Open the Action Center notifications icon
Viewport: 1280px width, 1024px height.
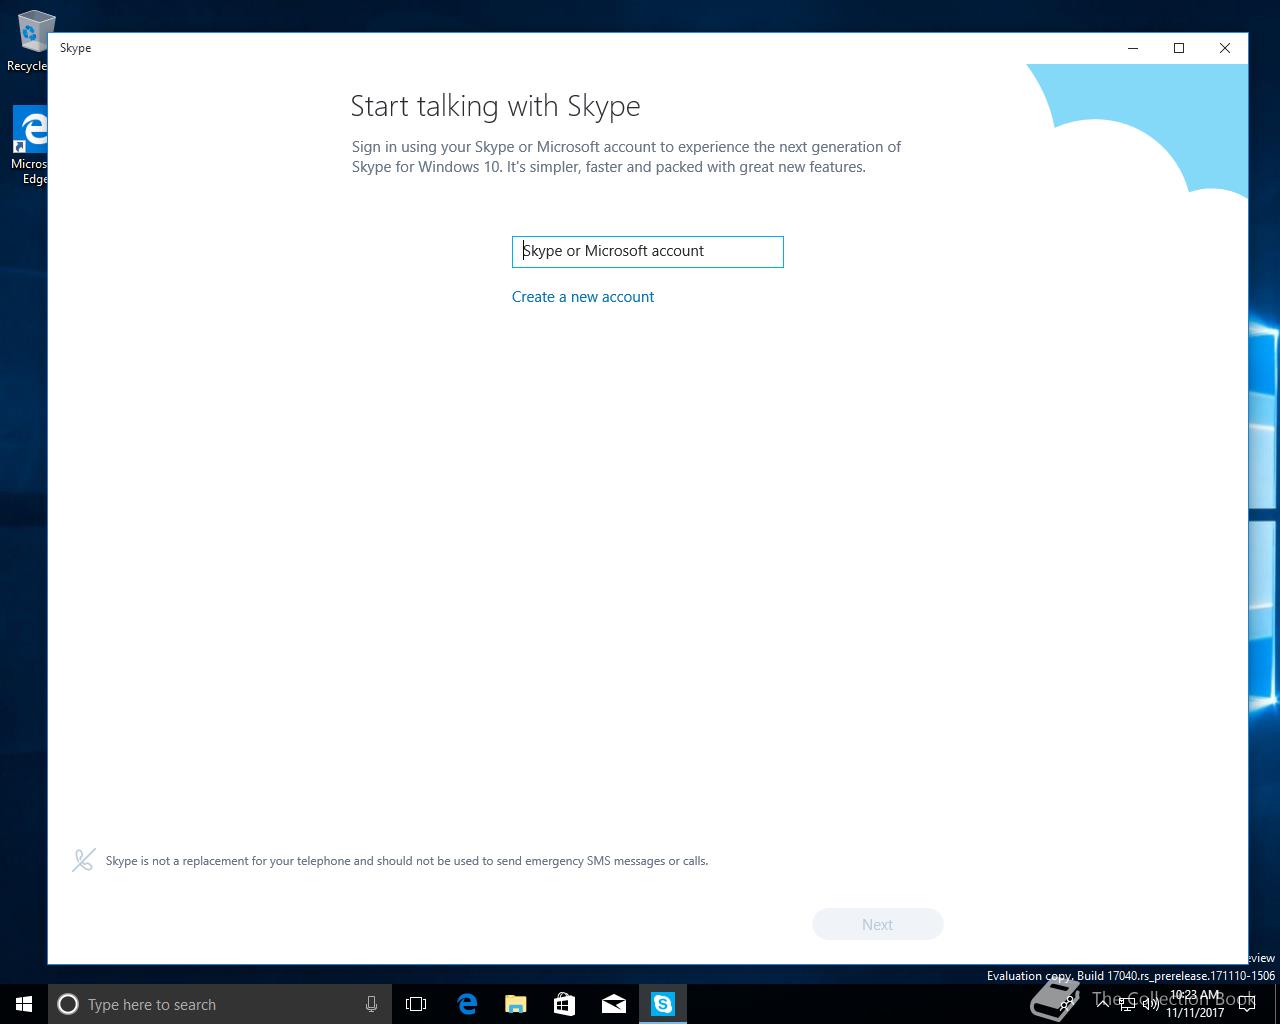(1247, 1004)
